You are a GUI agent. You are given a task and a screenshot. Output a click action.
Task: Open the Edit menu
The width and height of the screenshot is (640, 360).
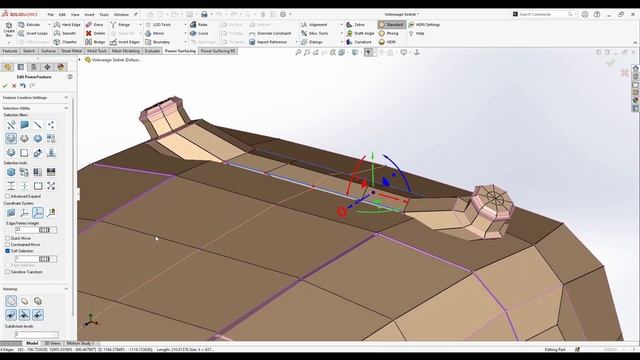tap(62, 14)
